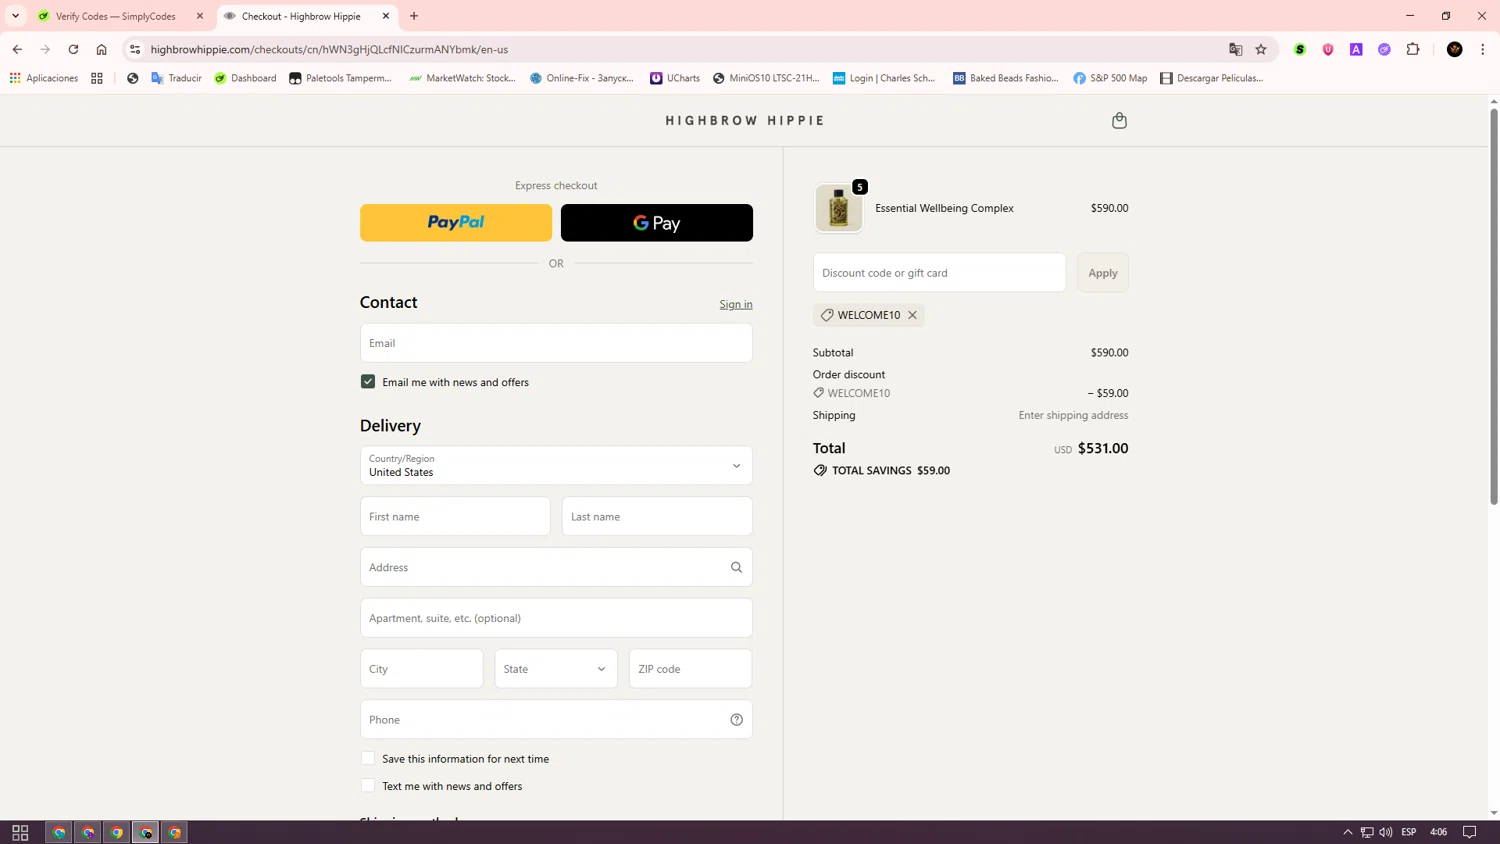Close the Checkout - Highbrow Hippie tab
Viewport: 1500px width, 844px height.
click(x=386, y=16)
